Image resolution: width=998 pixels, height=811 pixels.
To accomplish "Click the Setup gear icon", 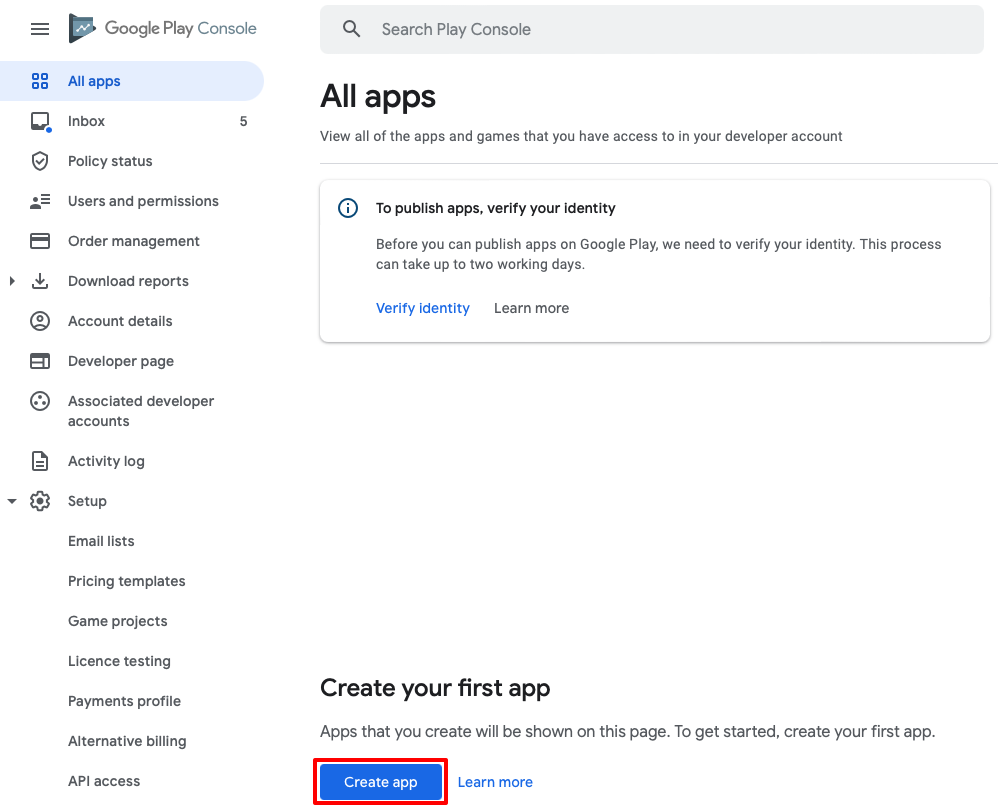I will tap(40, 501).
